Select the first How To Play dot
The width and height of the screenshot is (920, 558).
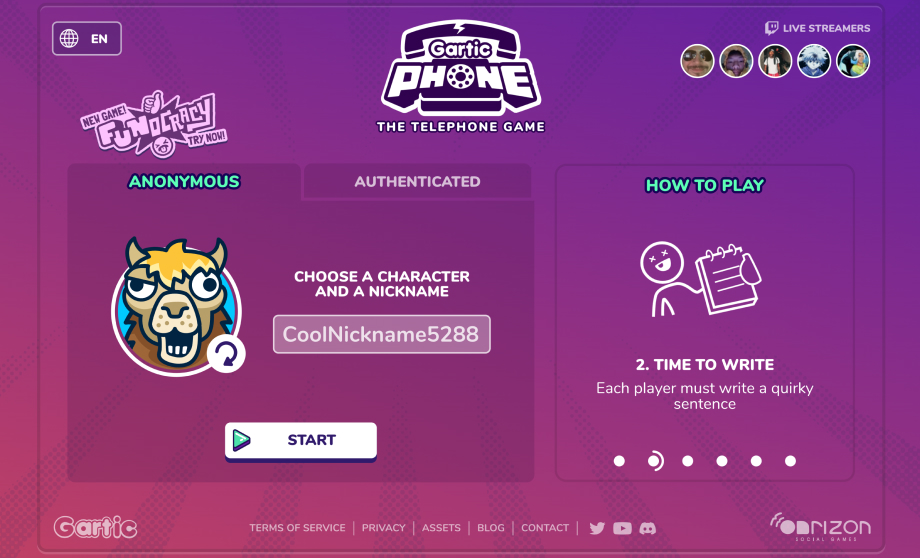point(619,461)
